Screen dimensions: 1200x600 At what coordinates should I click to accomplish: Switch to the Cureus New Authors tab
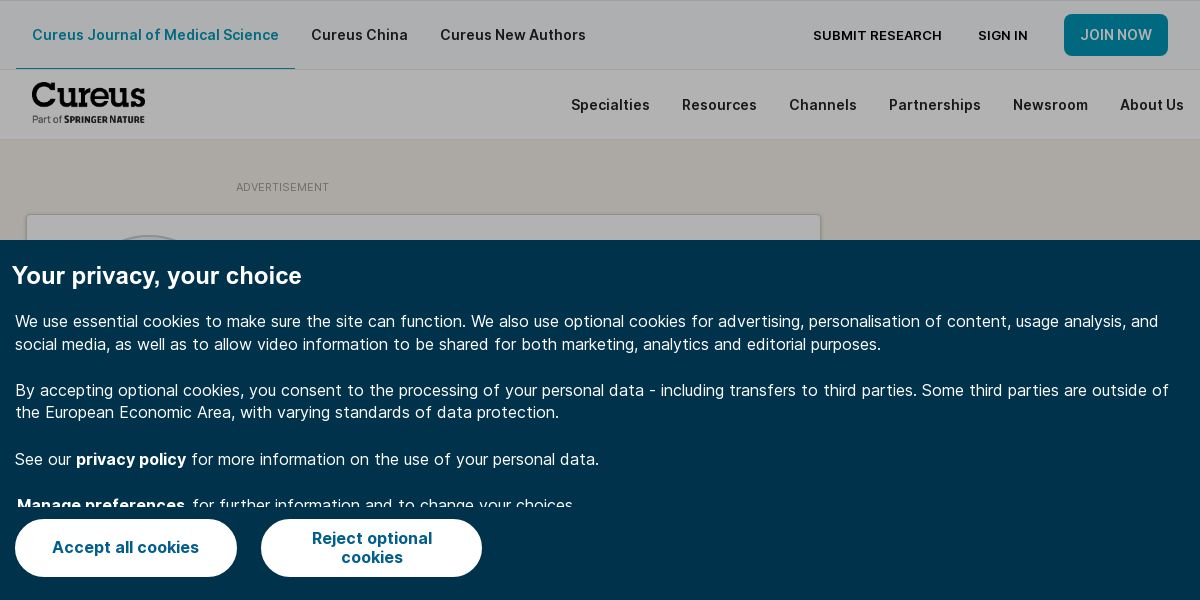pos(513,35)
